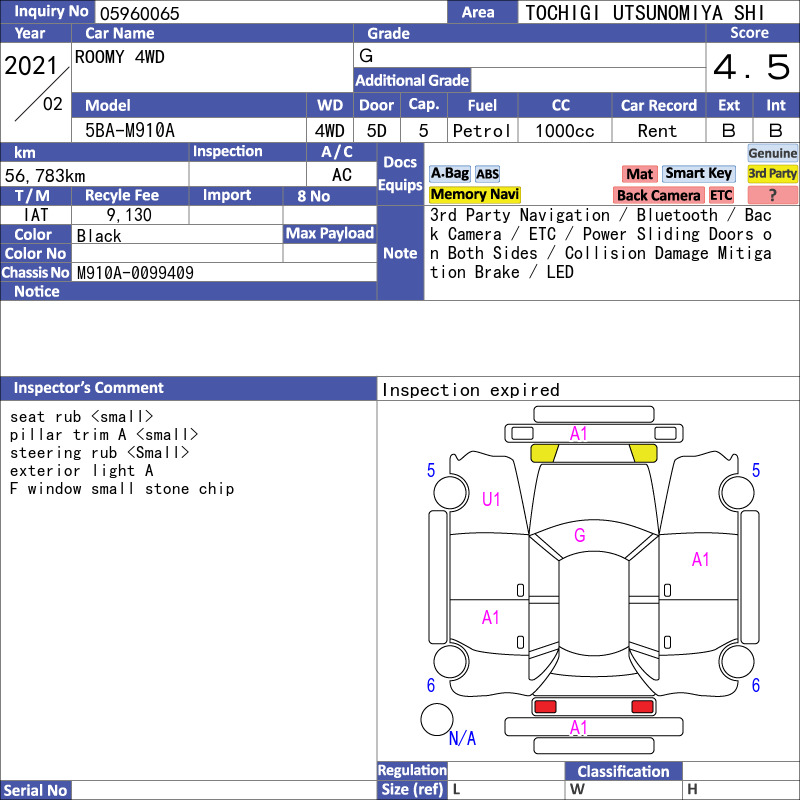
Task: Click the Inspector's Comment header
Action: (x=188, y=388)
